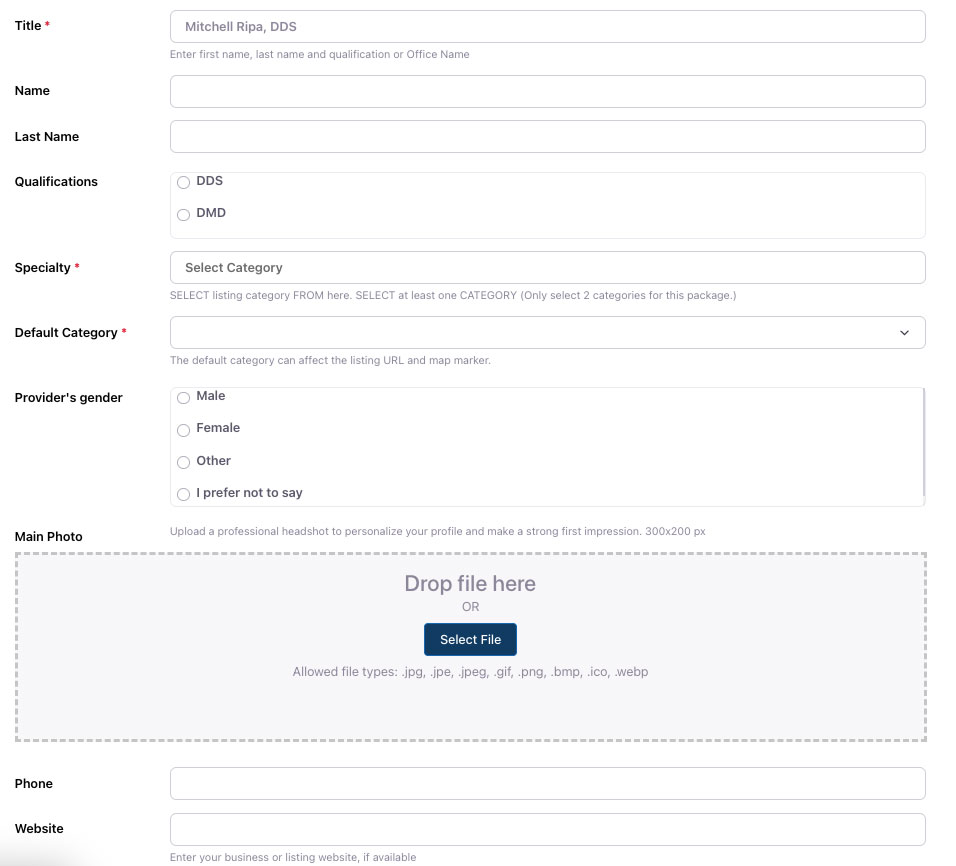The width and height of the screenshot is (956, 866).
Task: Click the Main Photo field label
Action: pyautogui.click(x=48, y=537)
